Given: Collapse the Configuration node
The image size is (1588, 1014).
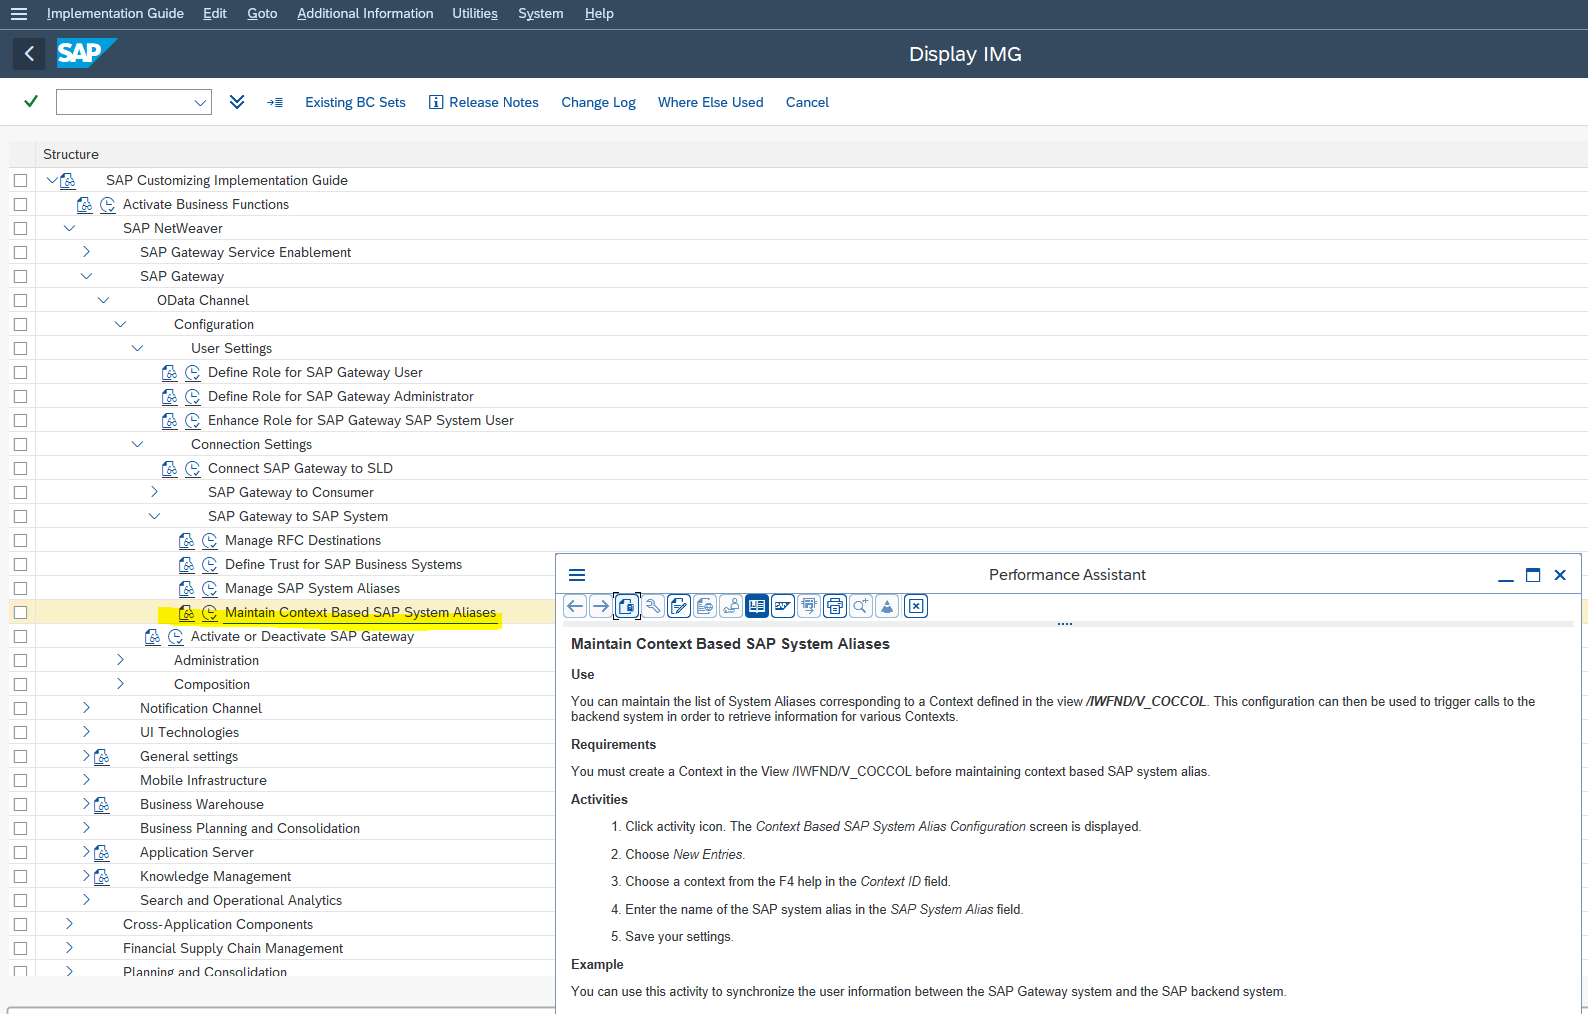Looking at the screenshot, I should [x=120, y=324].
